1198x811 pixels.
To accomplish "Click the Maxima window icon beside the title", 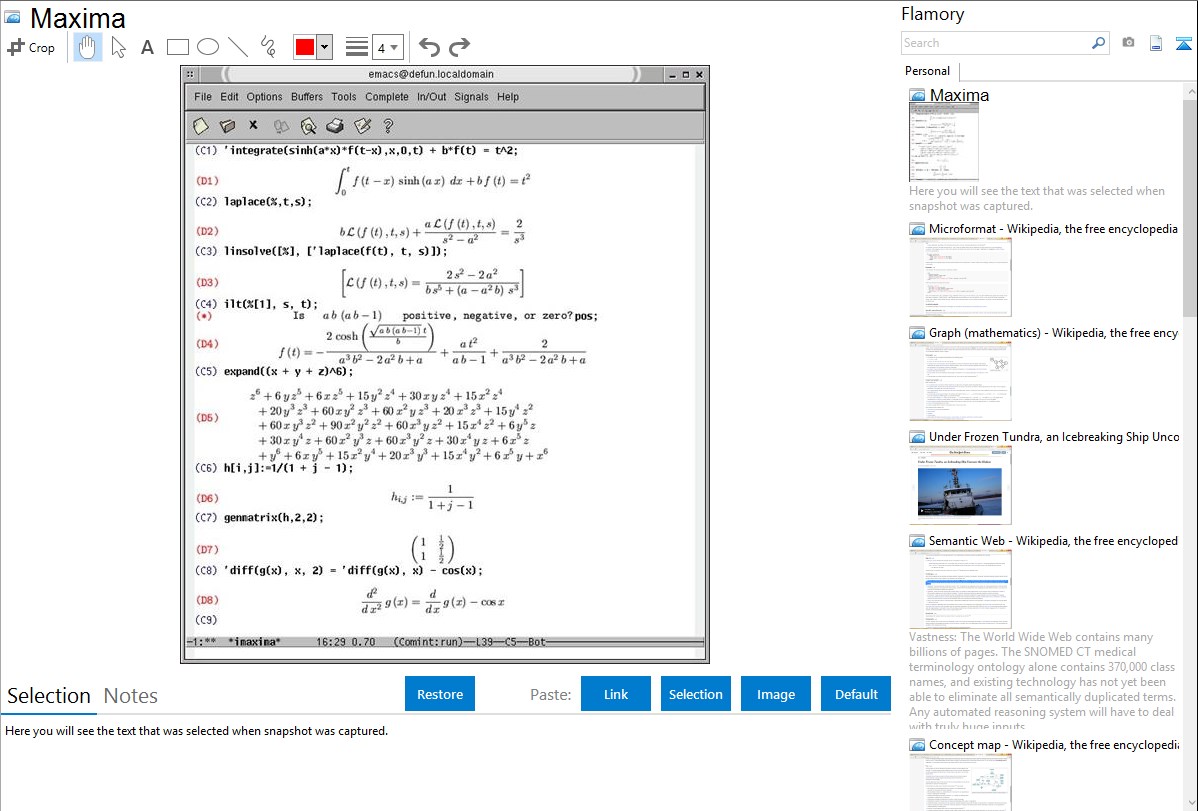I will click(12, 17).
